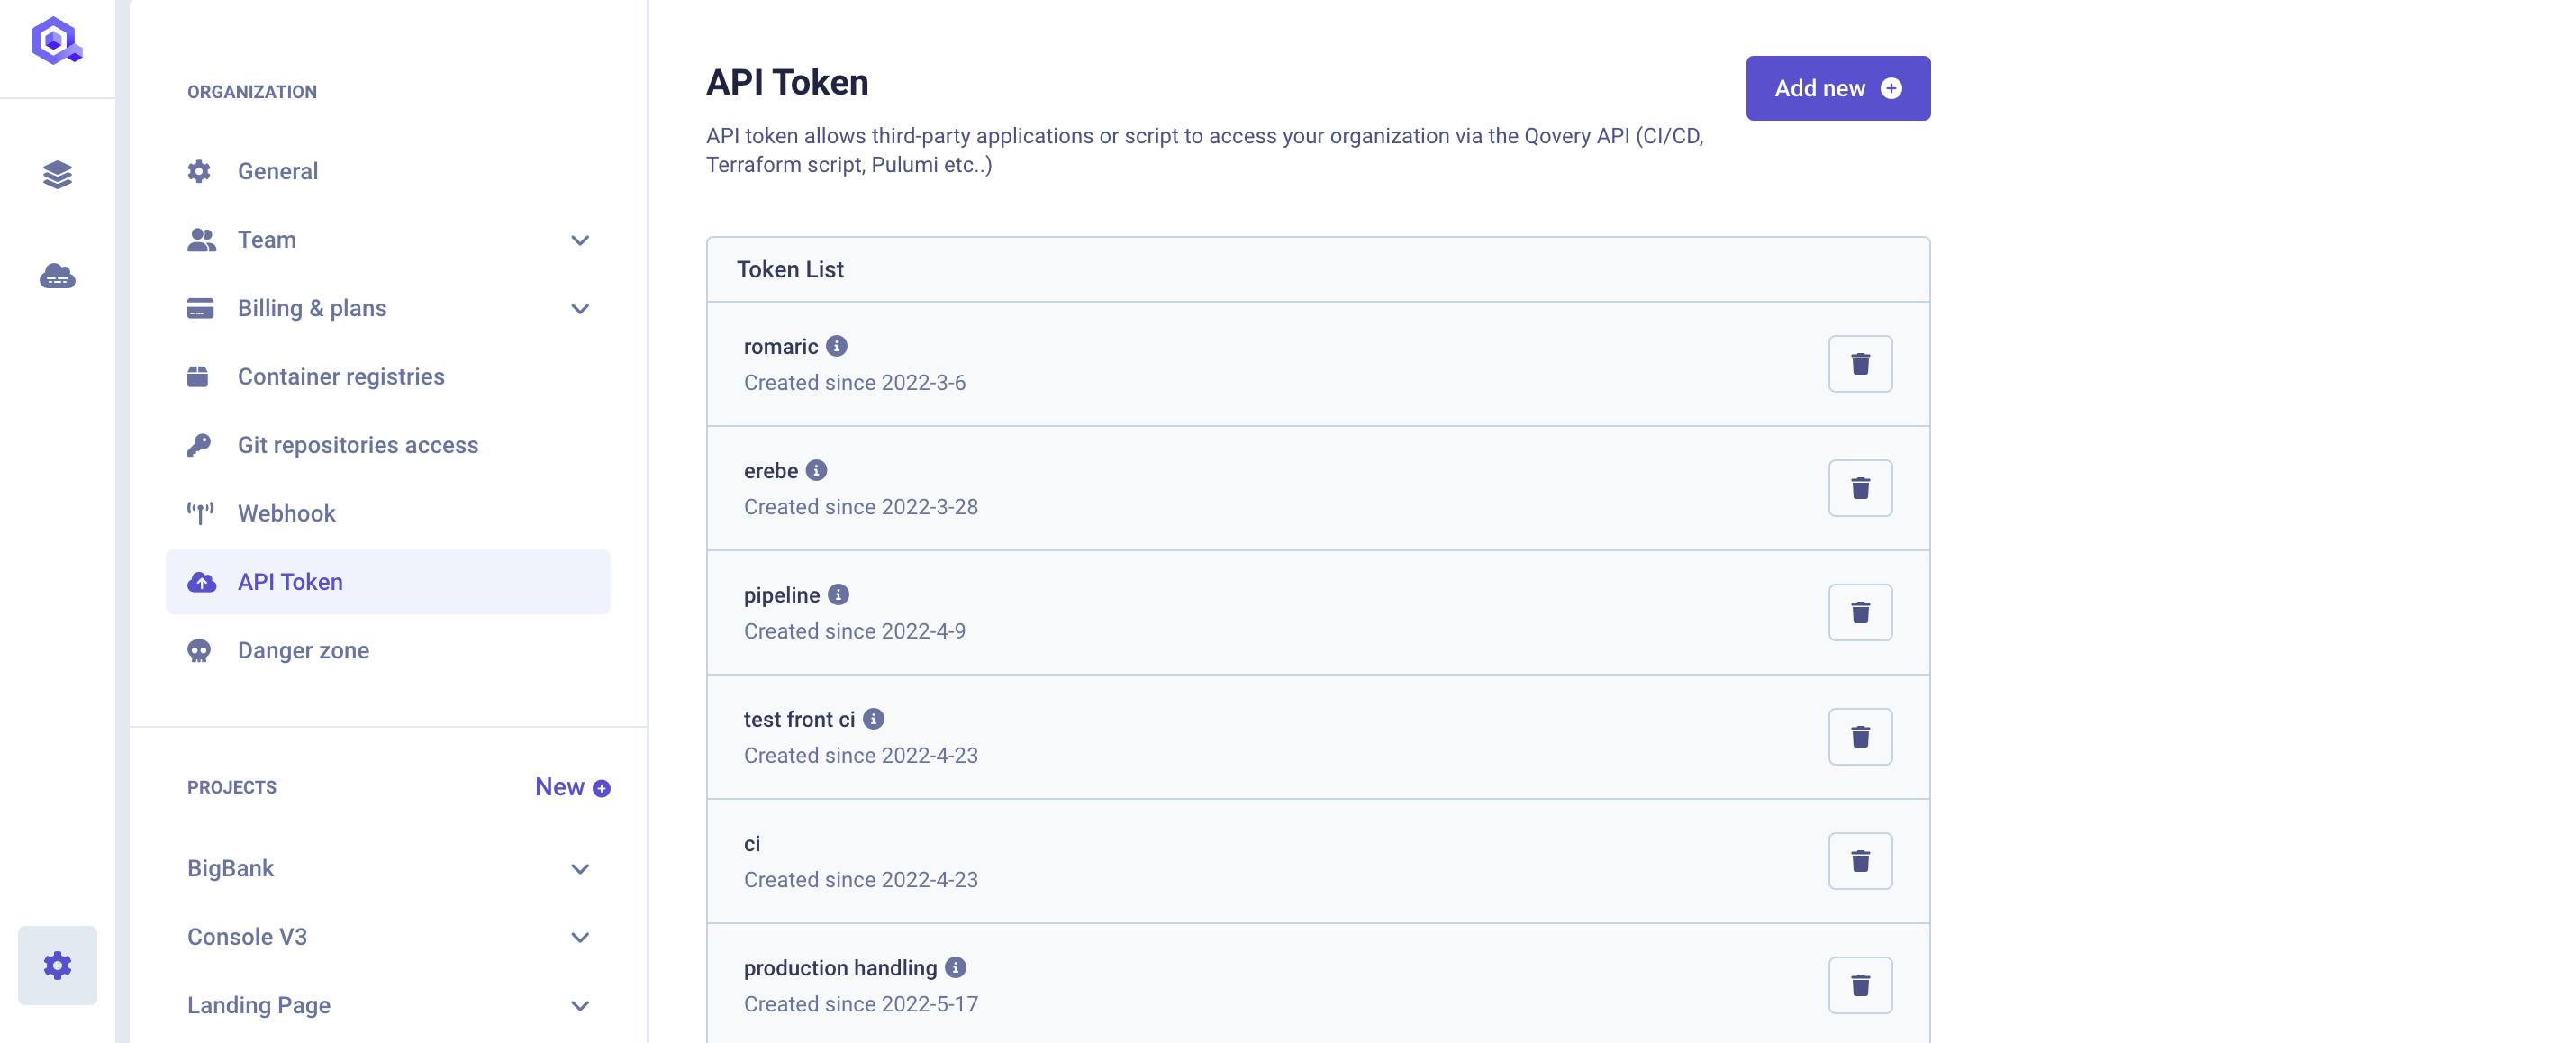The image size is (2576, 1043).
Task: Delete the romaric API token
Action: pos(1860,363)
